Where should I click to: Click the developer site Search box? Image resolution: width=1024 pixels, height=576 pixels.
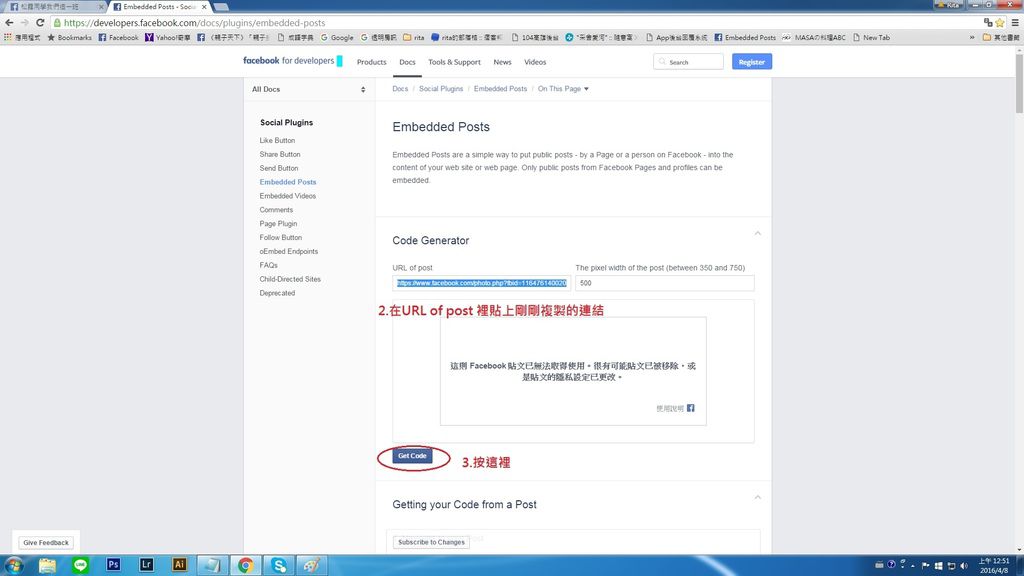coord(688,62)
